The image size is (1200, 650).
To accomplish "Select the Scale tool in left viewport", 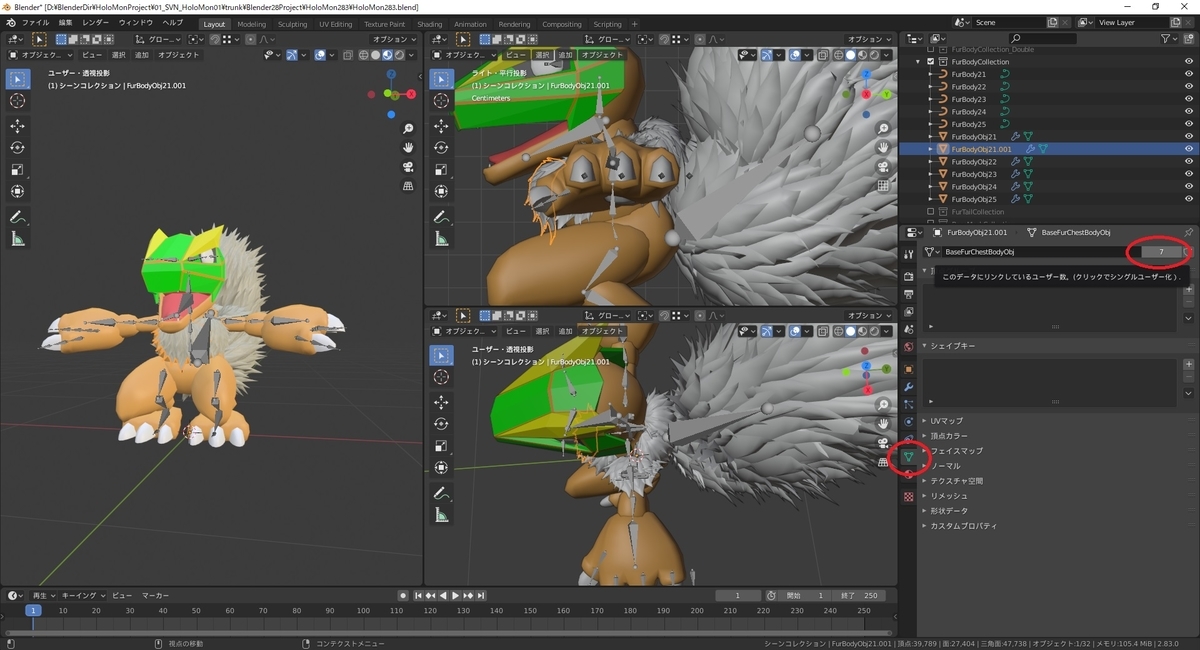I will tap(18, 169).
